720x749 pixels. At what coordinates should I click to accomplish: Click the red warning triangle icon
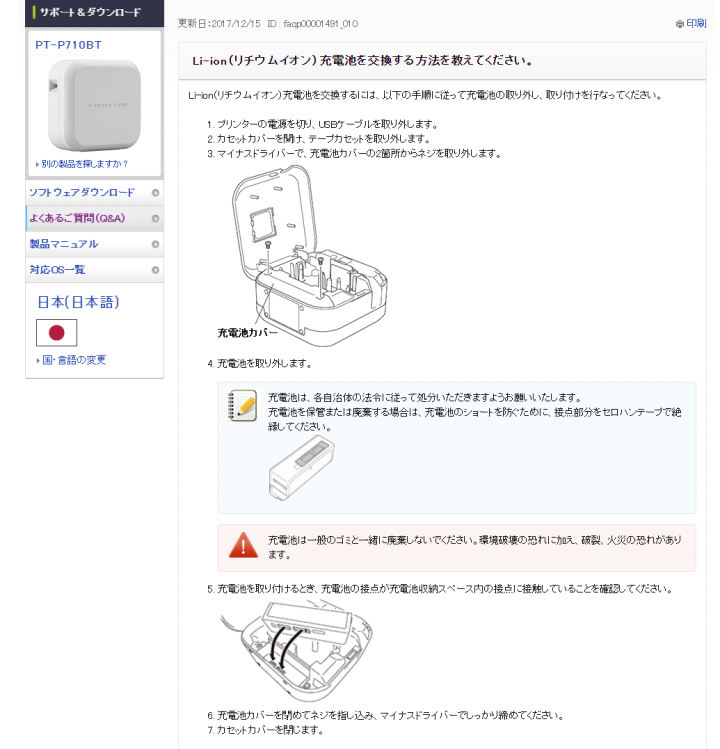pyautogui.click(x=243, y=545)
